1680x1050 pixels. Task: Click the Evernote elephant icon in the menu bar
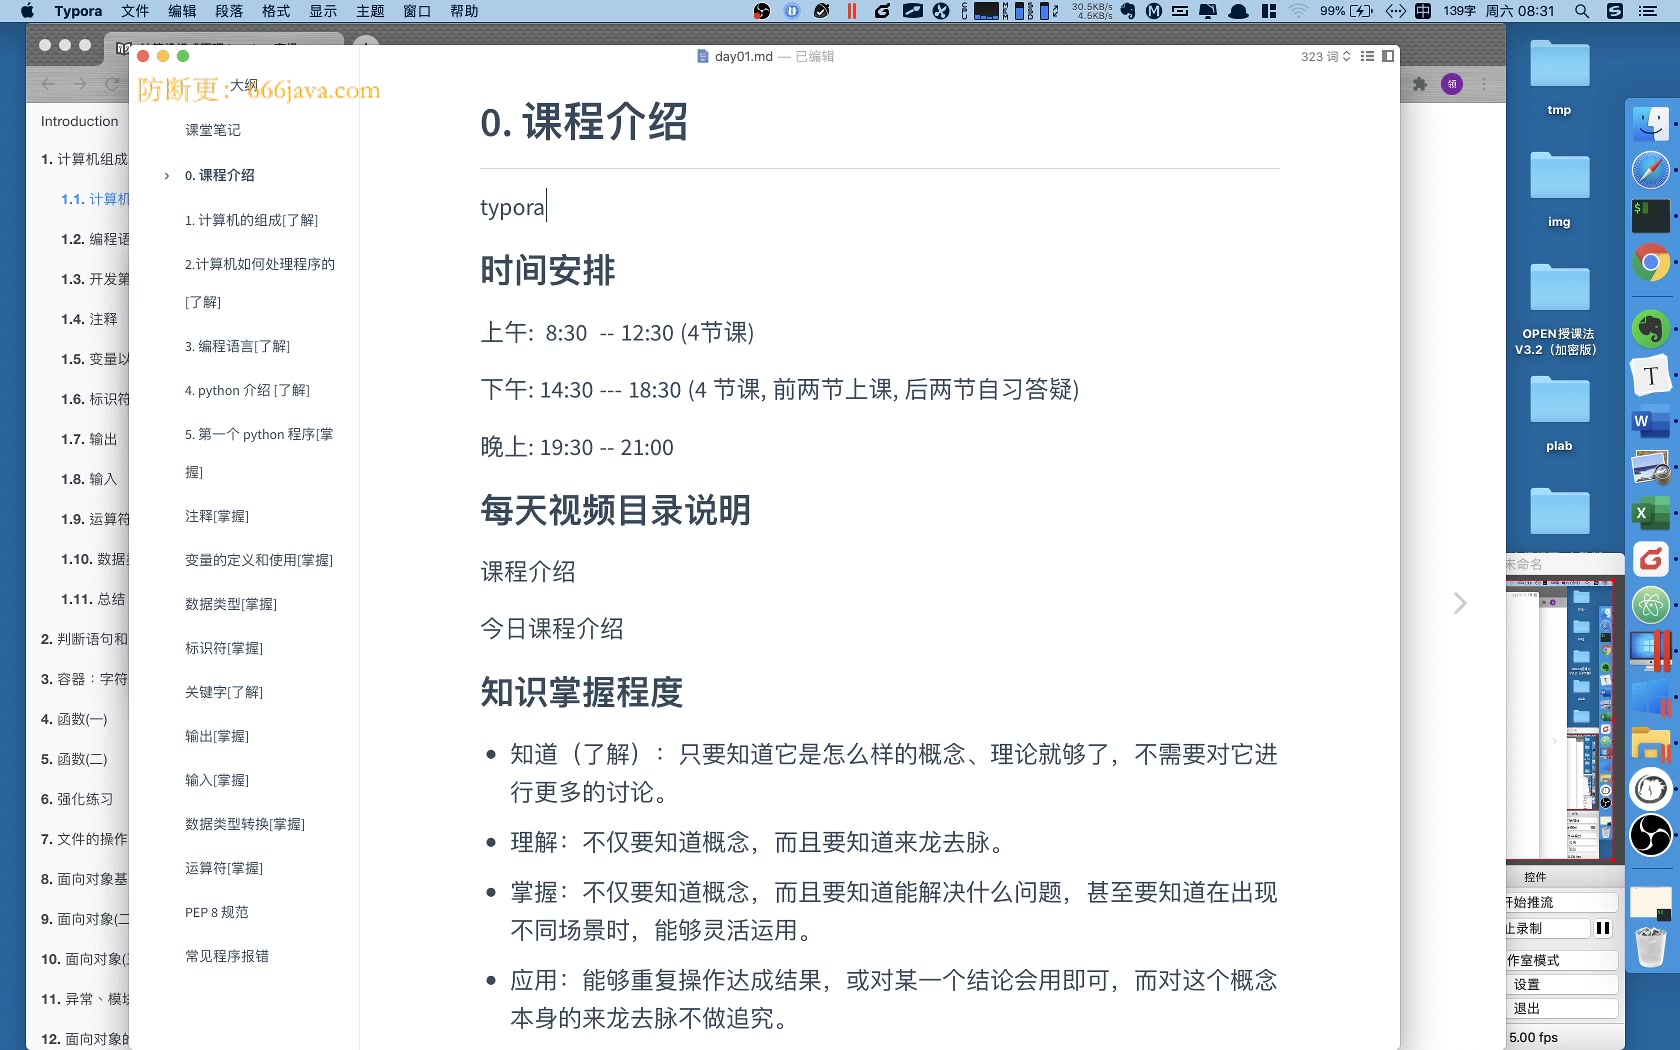[1128, 11]
